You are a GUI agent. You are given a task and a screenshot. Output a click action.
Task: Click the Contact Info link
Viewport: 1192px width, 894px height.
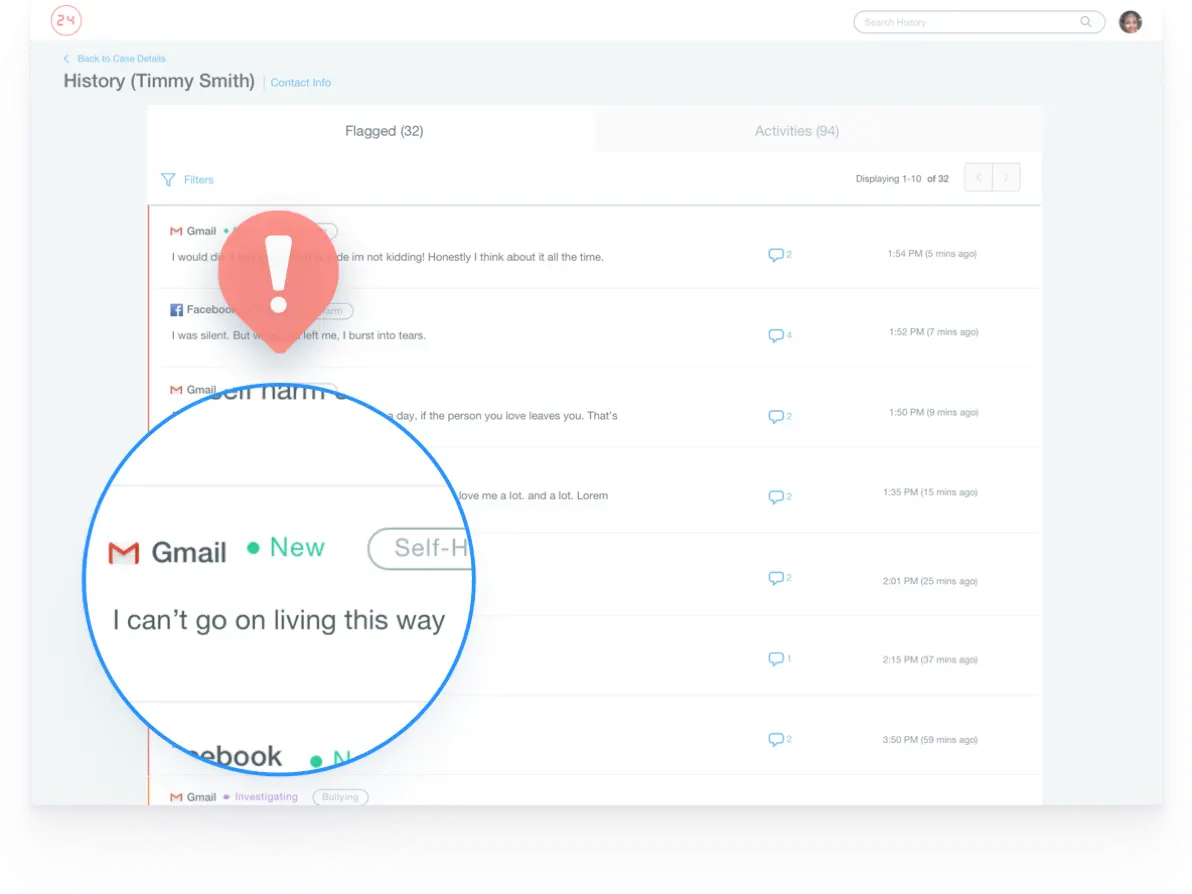[x=300, y=82]
